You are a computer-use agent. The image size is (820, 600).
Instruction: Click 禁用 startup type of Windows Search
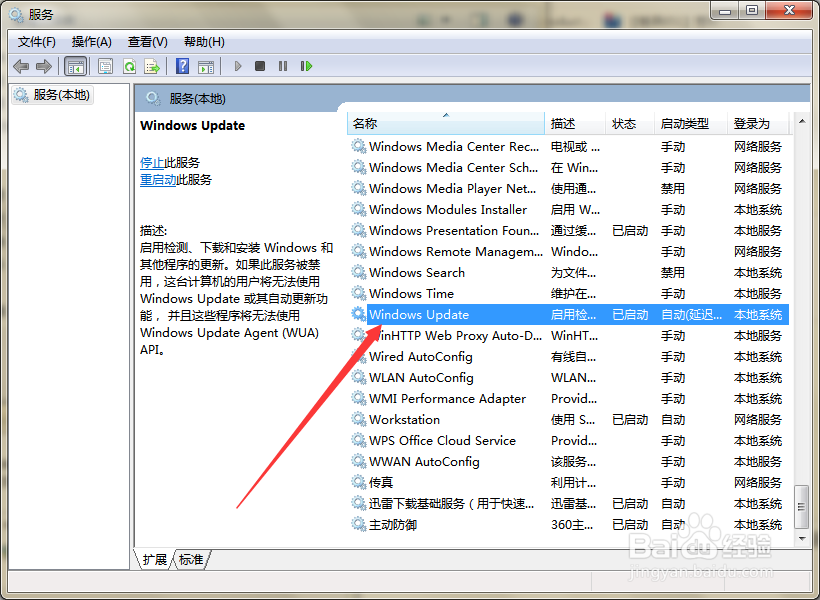[x=673, y=273]
